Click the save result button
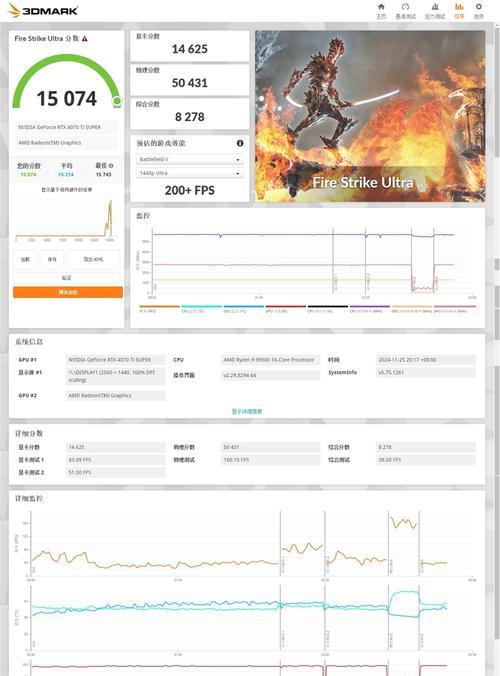This screenshot has height=676, width=500. [x=52, y=259]
